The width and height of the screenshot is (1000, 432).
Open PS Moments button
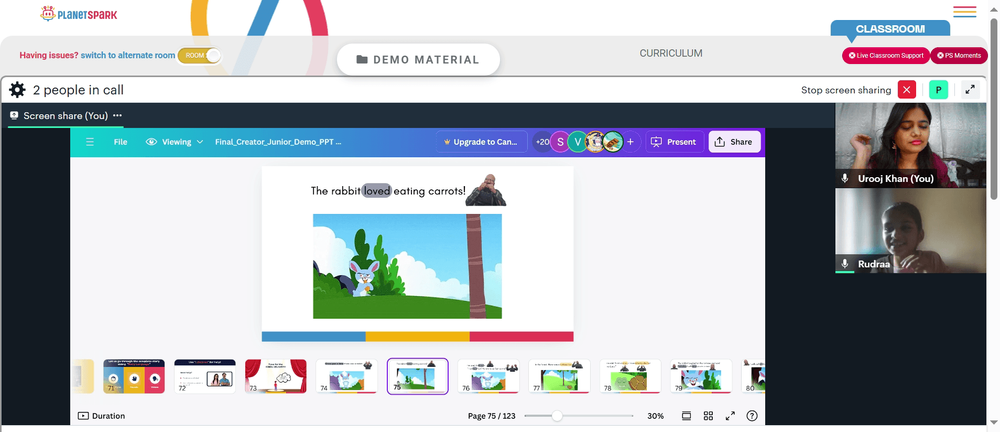[959, 56]
